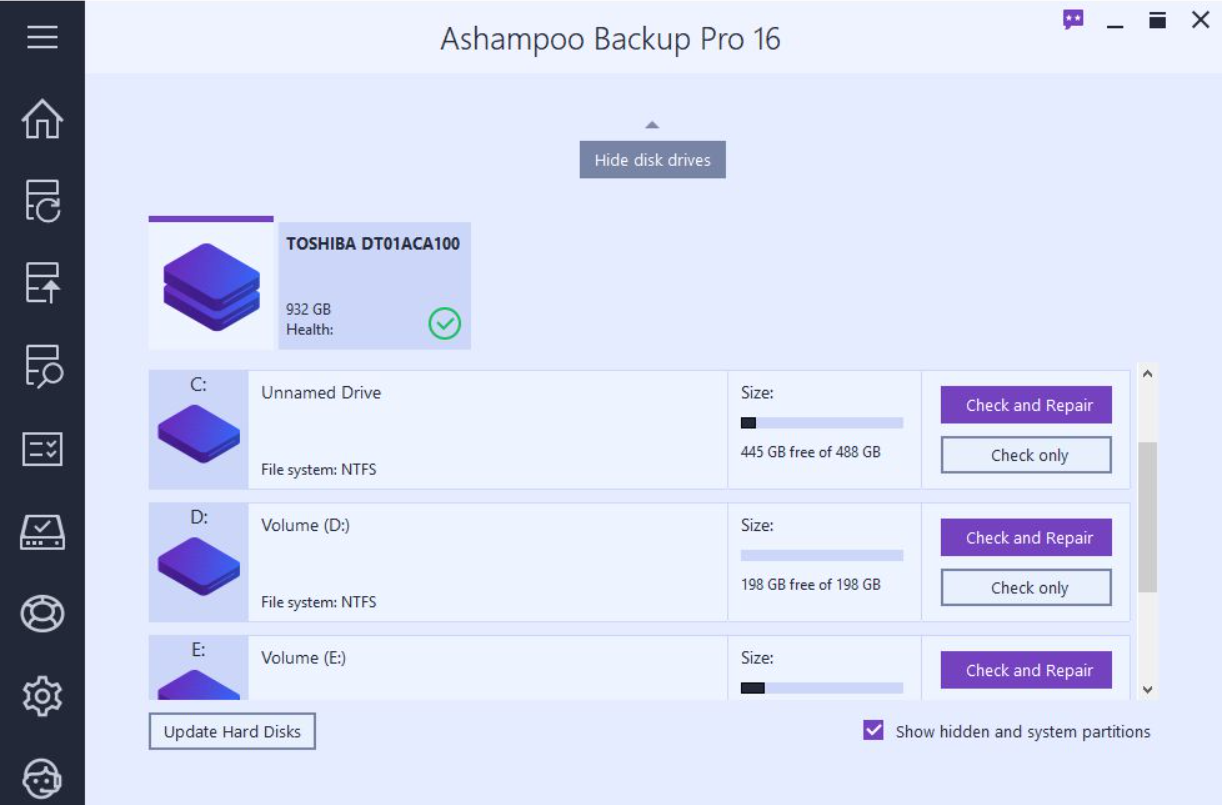Click the Update Hard Disks button
This screenshot has height=805, width=1222.
(232, 731)
